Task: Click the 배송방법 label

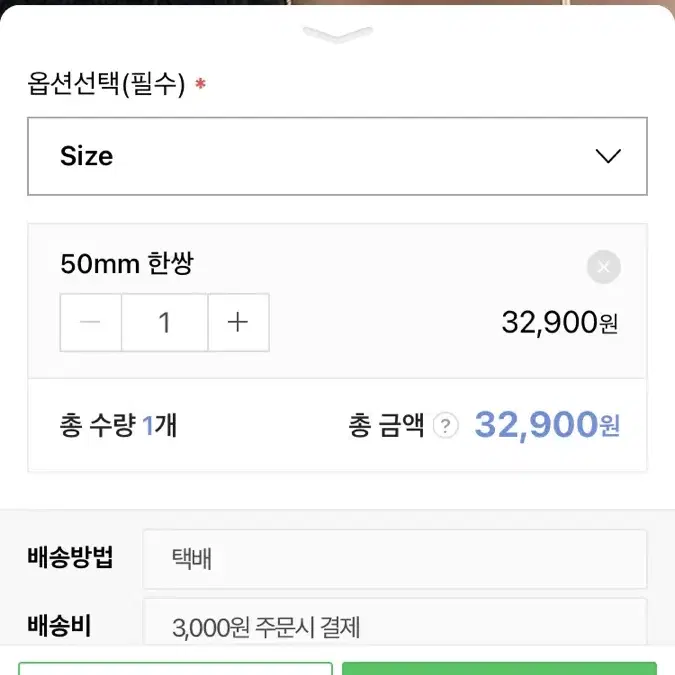Action: pos(70,557)
